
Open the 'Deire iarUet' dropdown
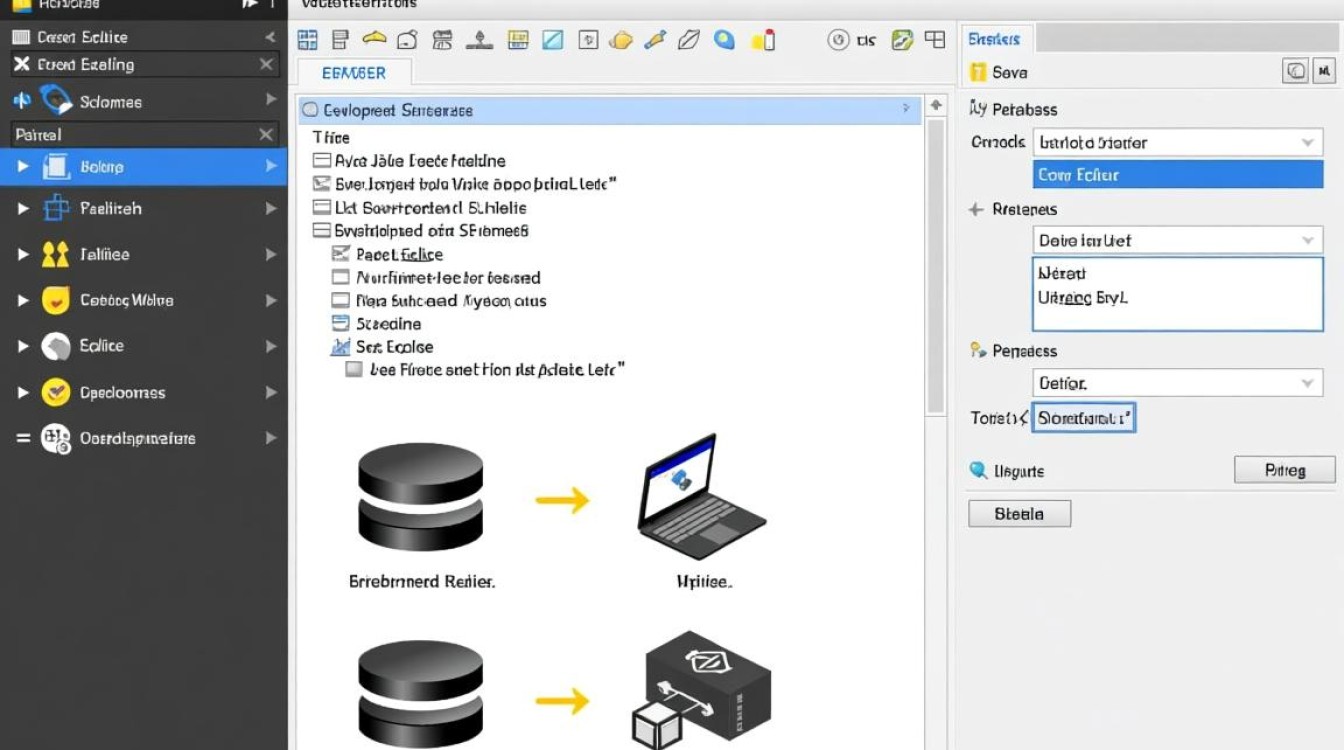(1307, 241)
